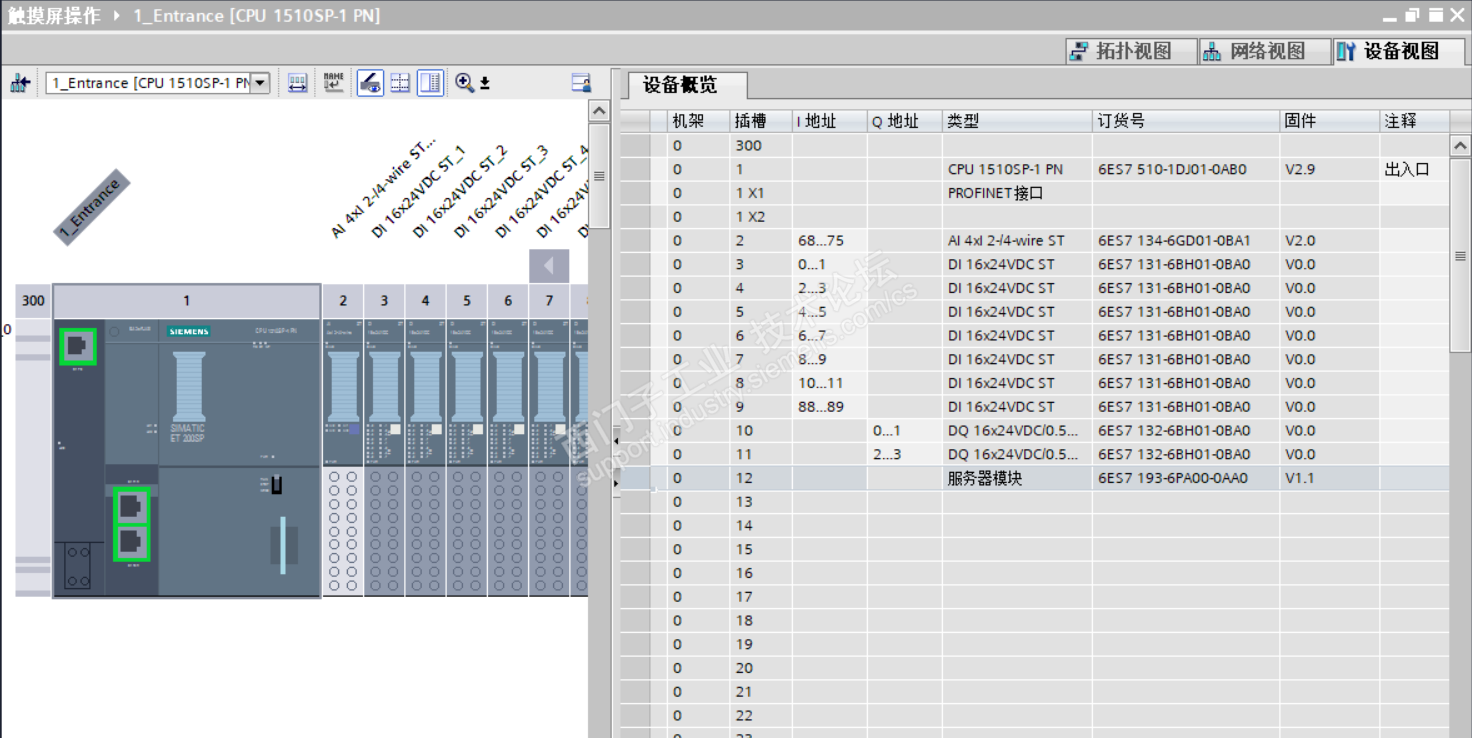The width and height of the screenshot is (1472, 738).
Task: Click the lower of the two stacked green ports
Action: tap(131, 543)
